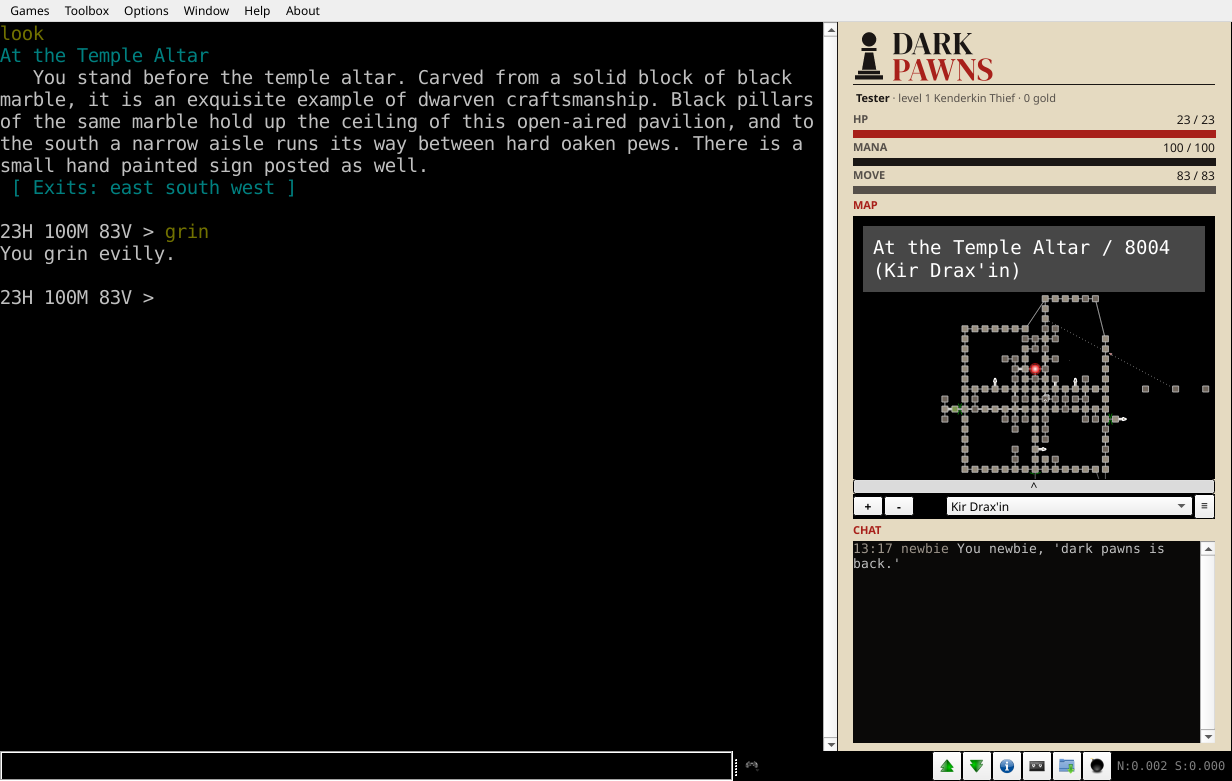
Task: Click the cassette tape replay icon
Action: tap(1037, 766)
